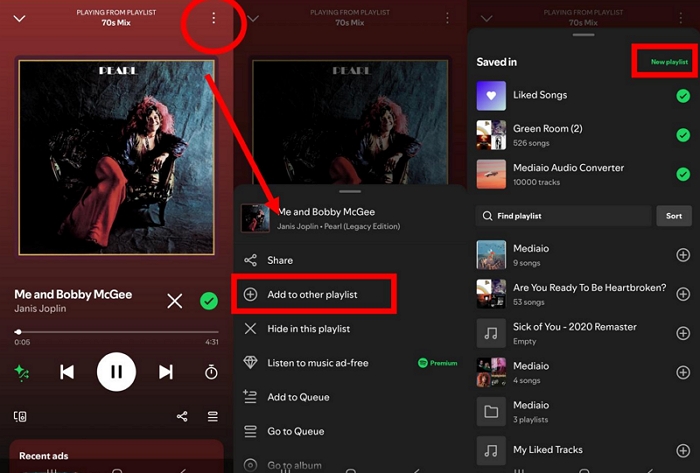Tap the magnifier icon in Find playlist
This screenshot has height=473, width=700.
coord(487,216)
